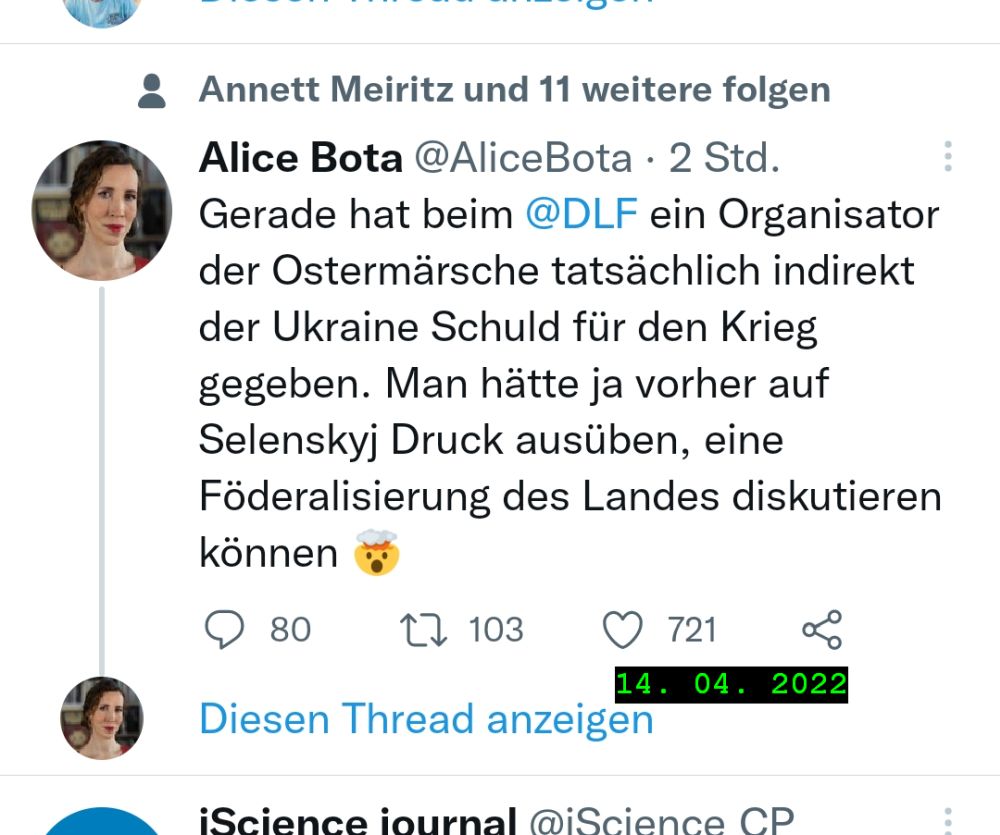
Task: Retweet Alice Bota's tweet
Action: (x=424, y=630)
